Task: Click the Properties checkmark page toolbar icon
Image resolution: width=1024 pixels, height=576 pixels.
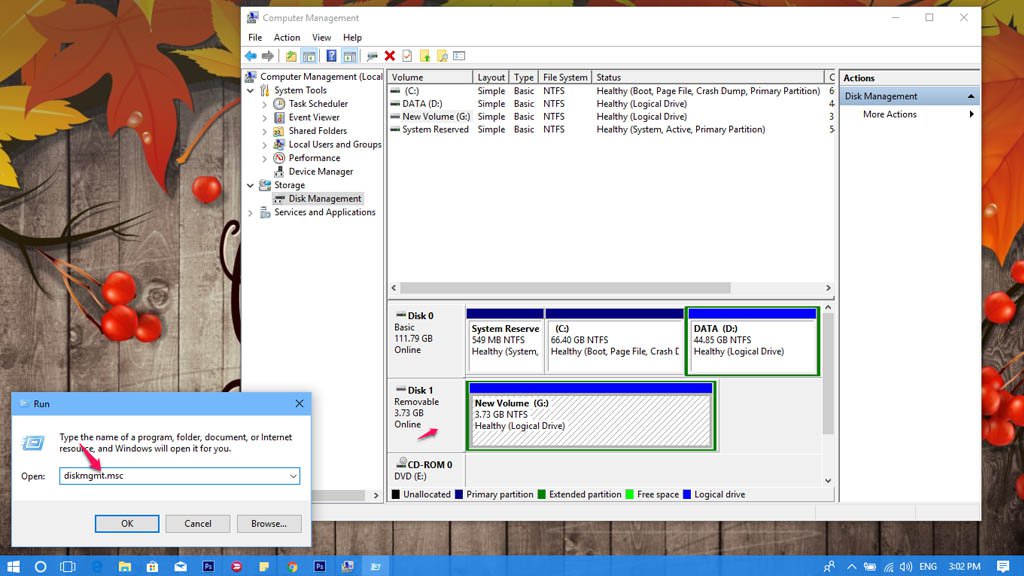Action: (x=408, y=56)
